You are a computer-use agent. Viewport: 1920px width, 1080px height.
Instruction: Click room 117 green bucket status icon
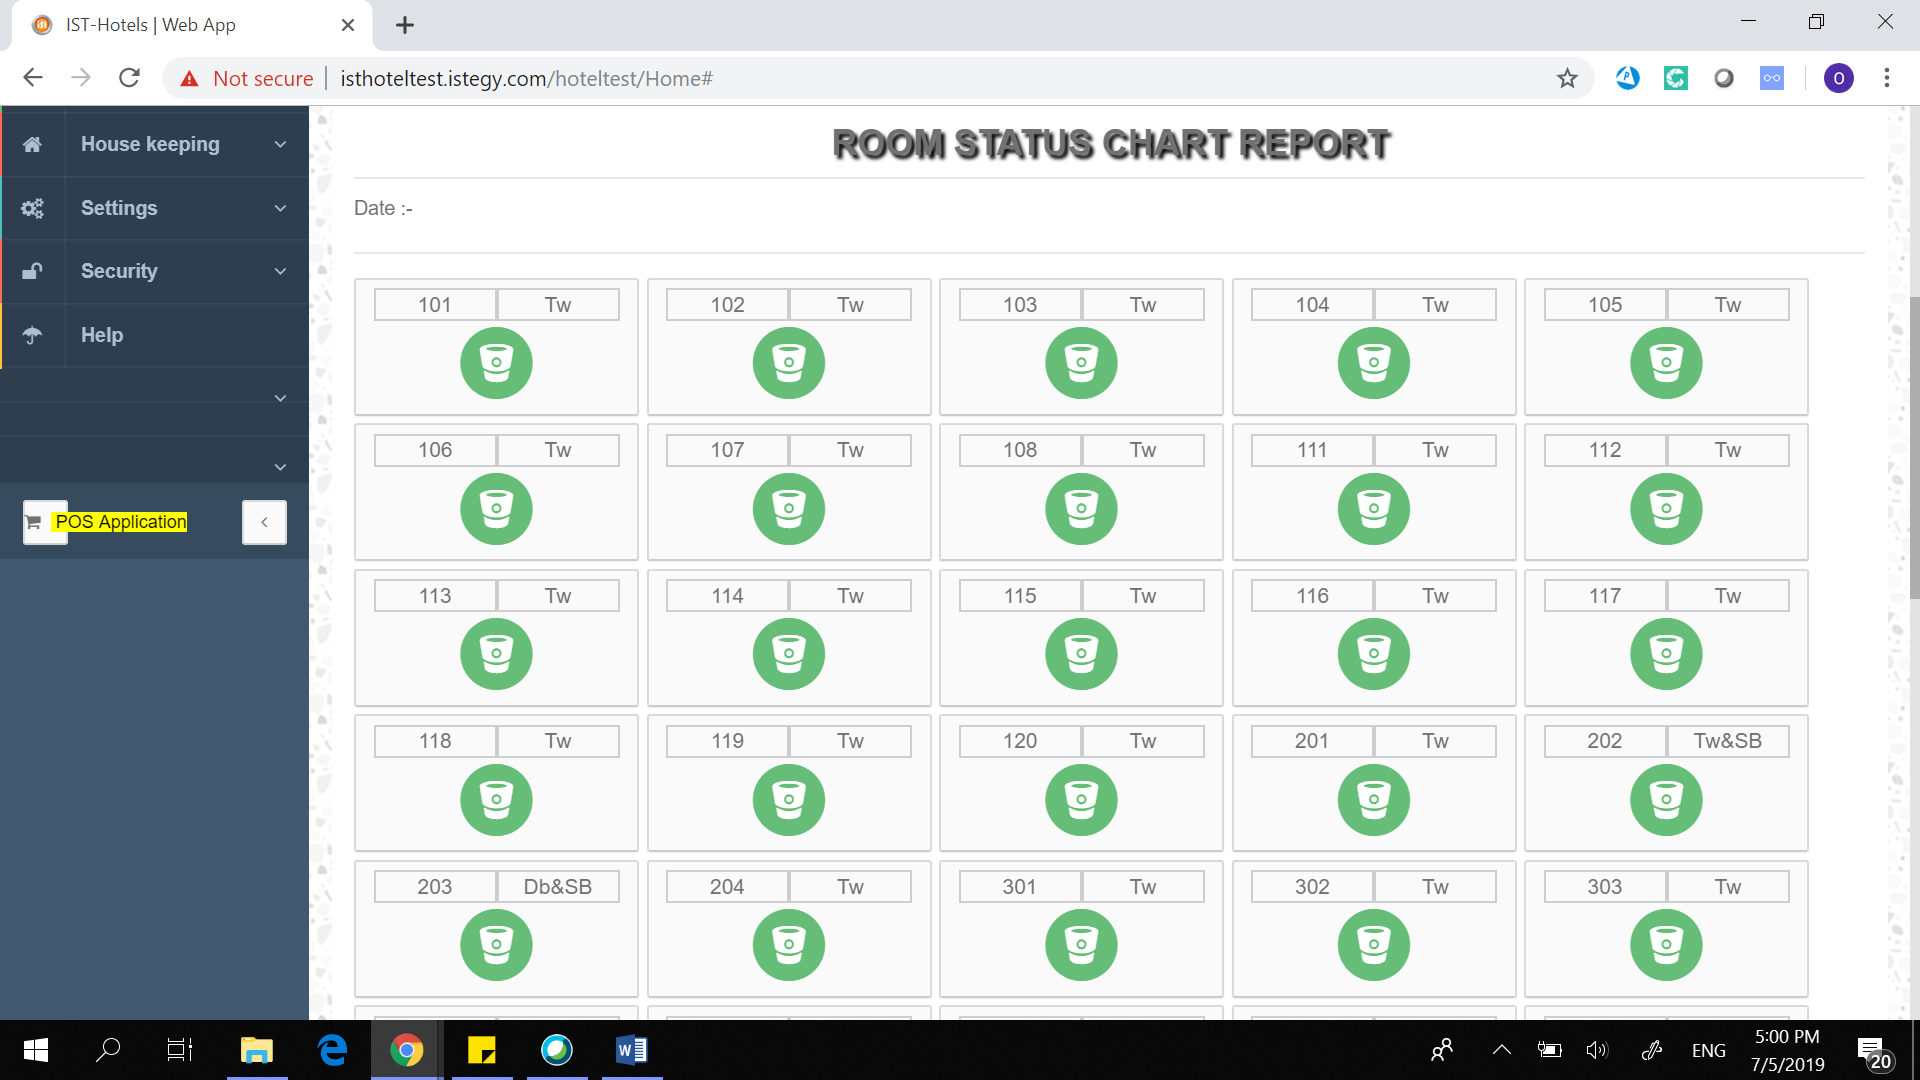click(x=1666, y=654)
